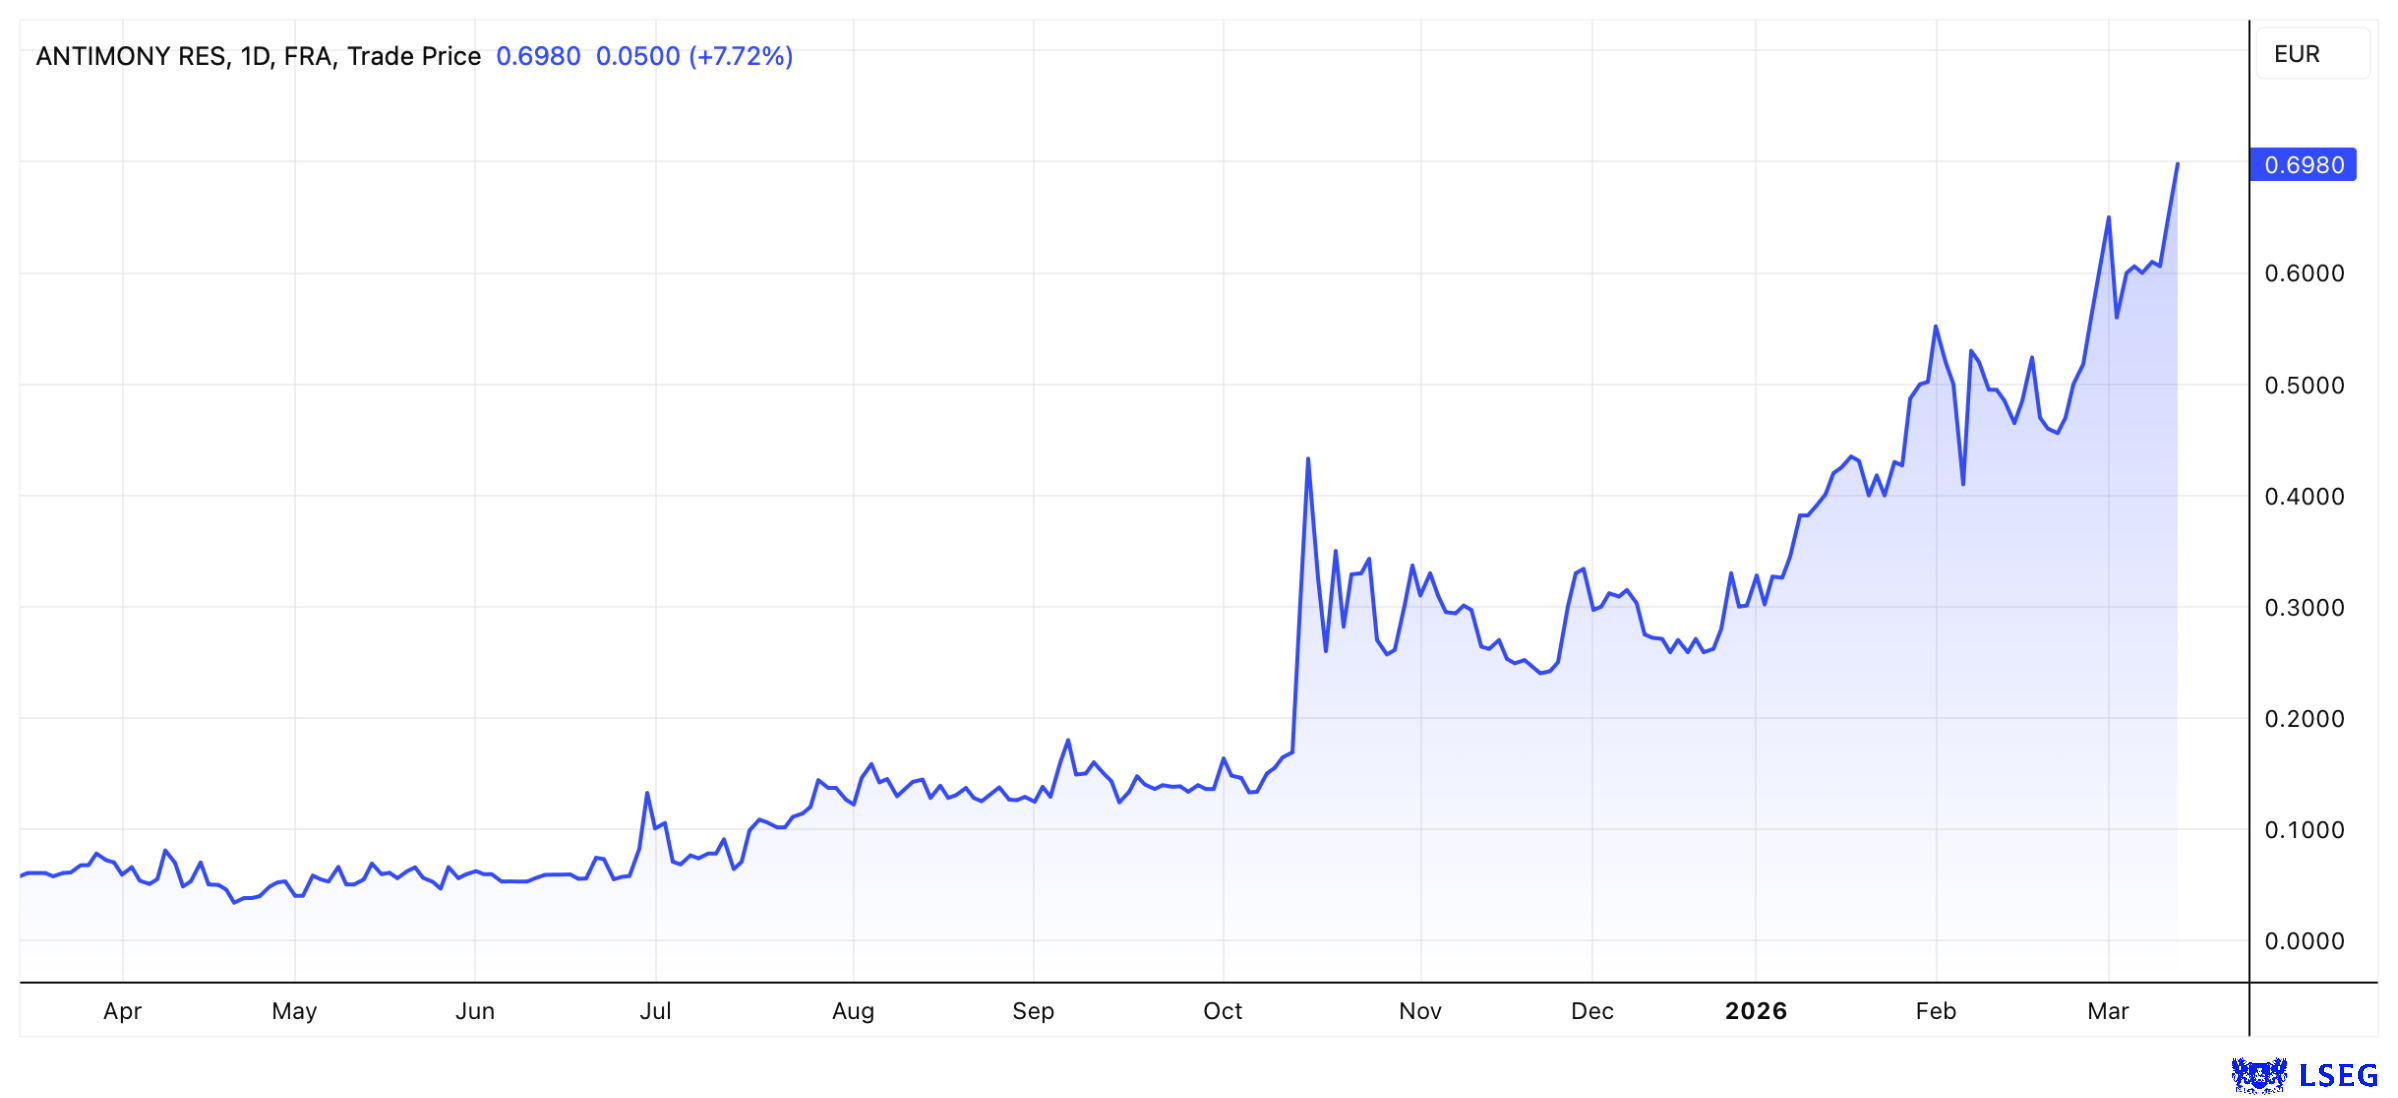Click the 0.6000 price axis label
Image resolution: width=2398 pixels, height=1098 pixels.
(2303, 273)
